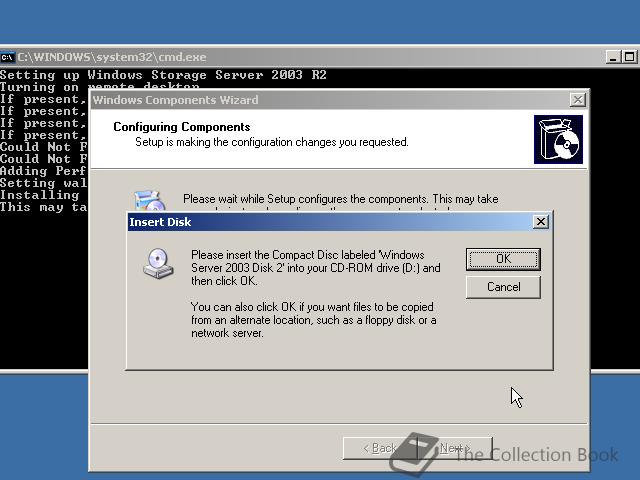
Task: Minimize the cmd.exe window
Action: click(x=613, y=57)
